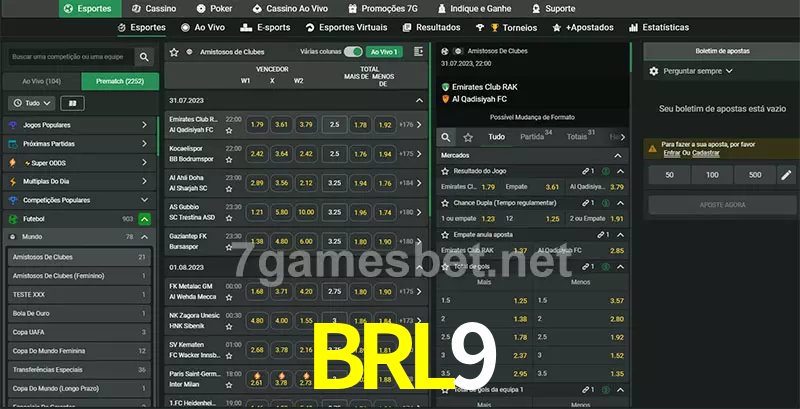Screen dimensions: 800x409
Task: Go to E-sports sub-navigation
Action: 265,28
